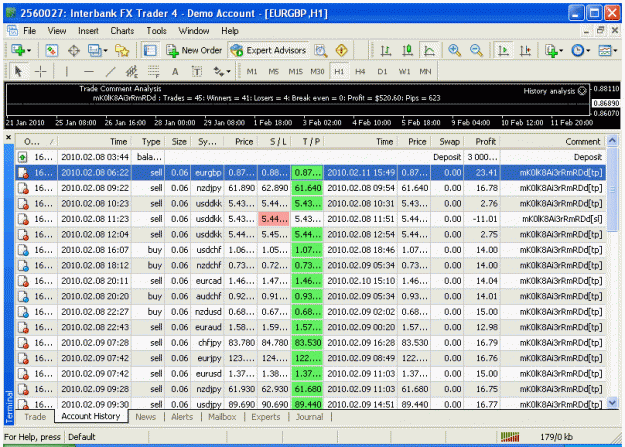Viewport: 625px width, 447px height.
Task: Open the Tools menu
Action: point(156,31)
